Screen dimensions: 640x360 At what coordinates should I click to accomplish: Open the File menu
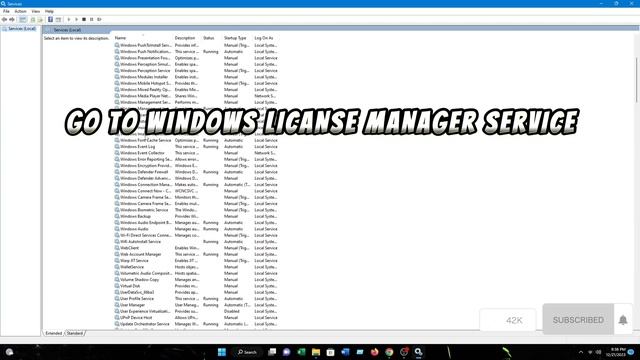pyautogui.click(x=6, y=11)
